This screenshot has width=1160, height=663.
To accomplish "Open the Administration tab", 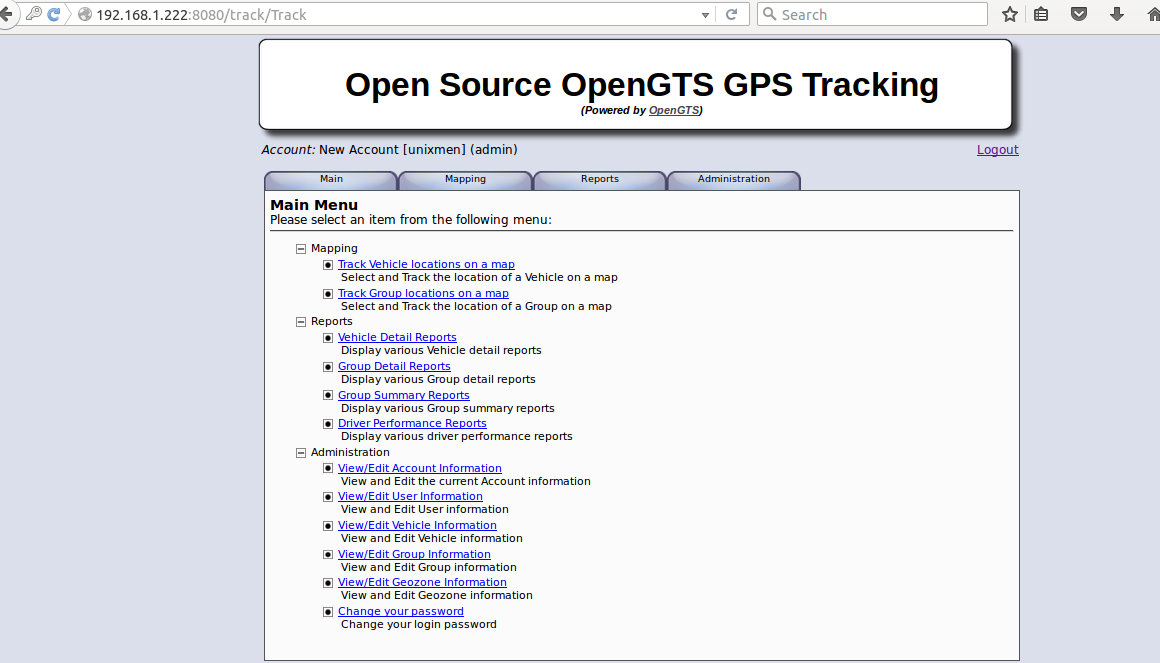I will coord(734,180).
